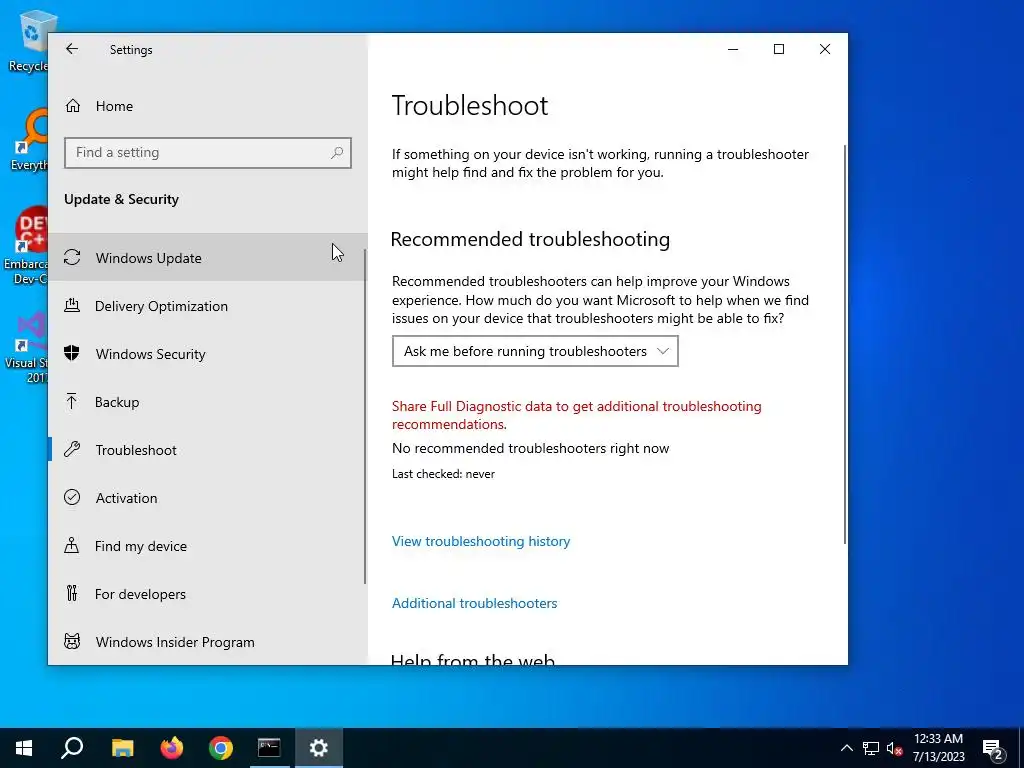The height and width of the screenshot is (768, 1024).
Task: Click the Delivery Optimization icon
Action: (x=72, y=305)
